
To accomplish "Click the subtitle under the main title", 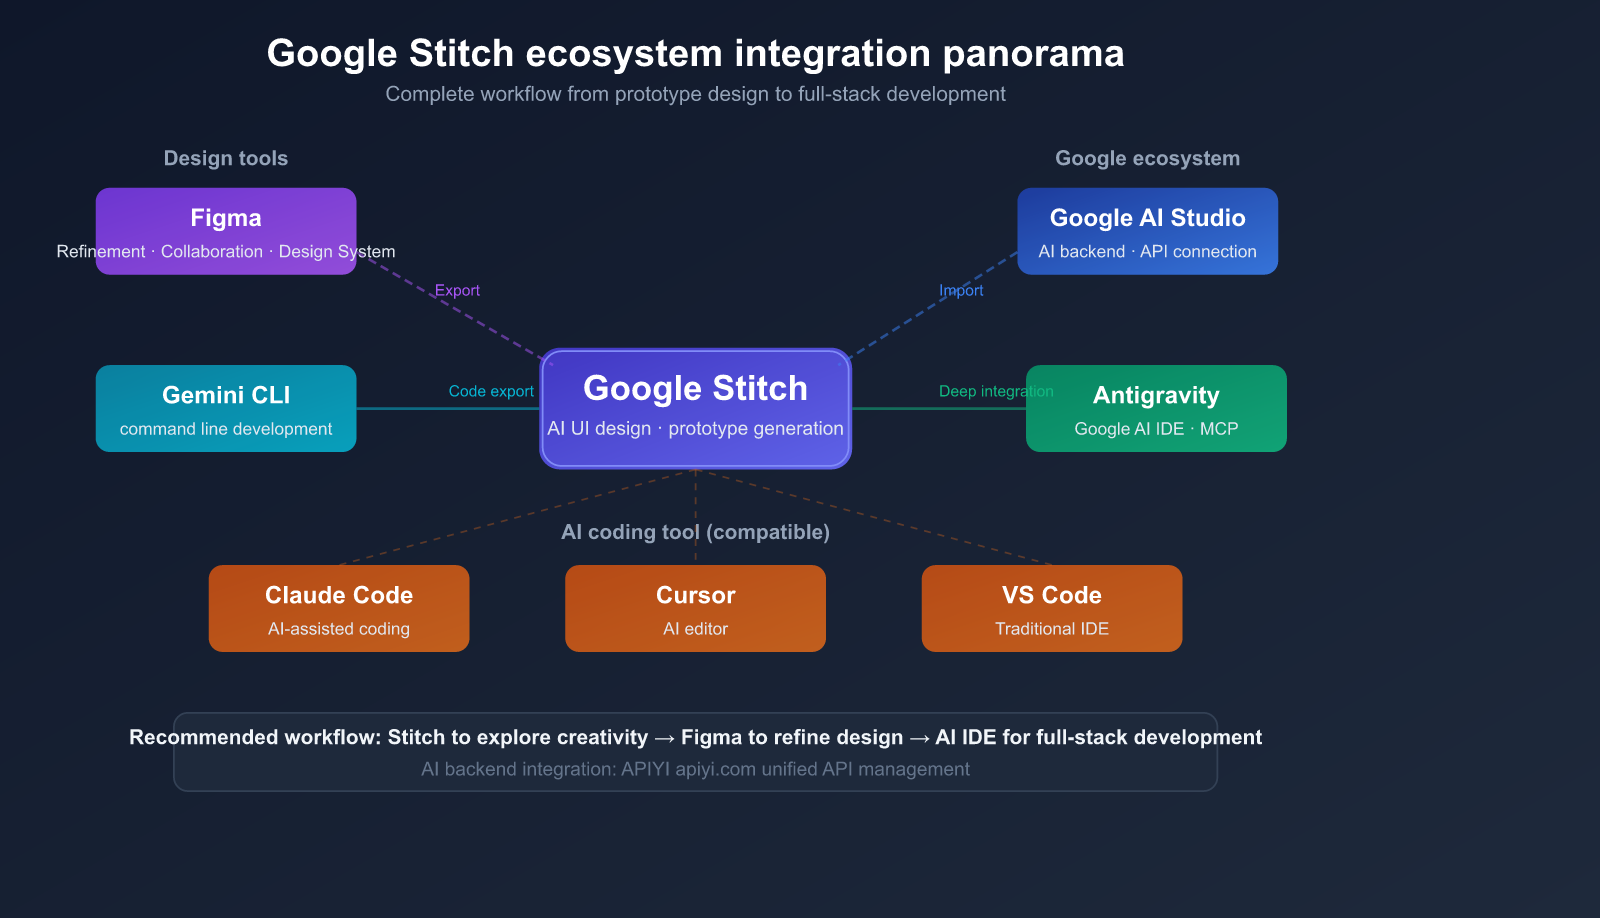I will tap(695, 94).
